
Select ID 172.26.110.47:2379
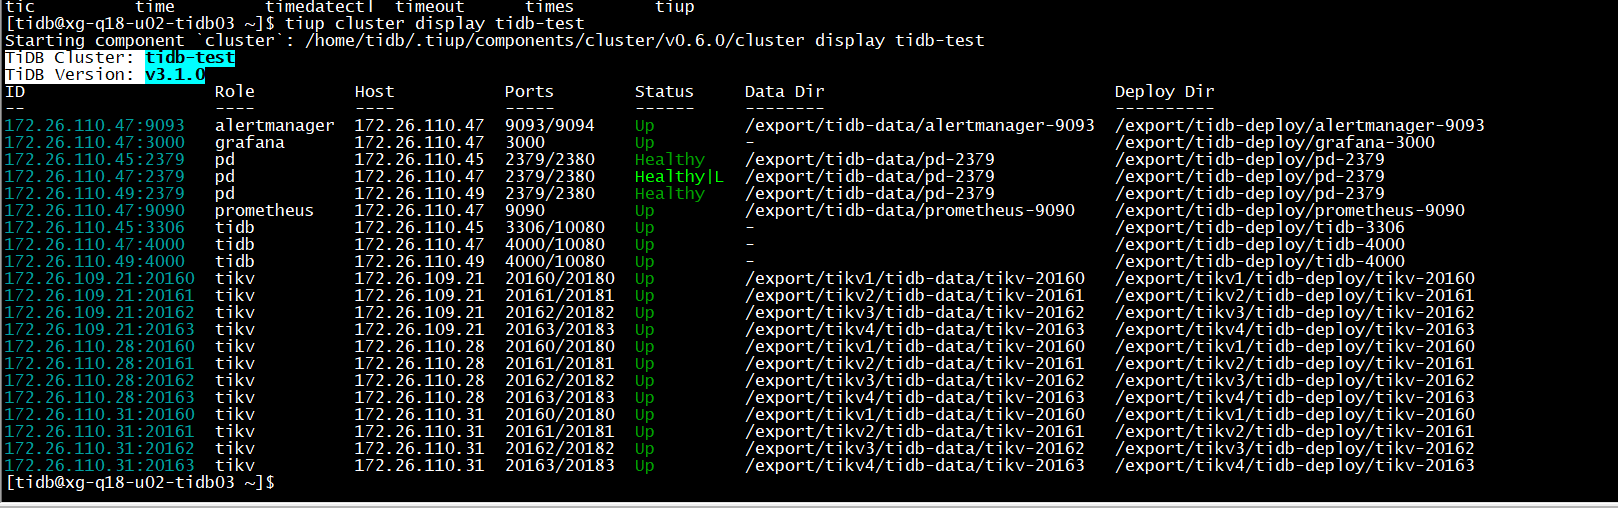(x=95, y=177)
